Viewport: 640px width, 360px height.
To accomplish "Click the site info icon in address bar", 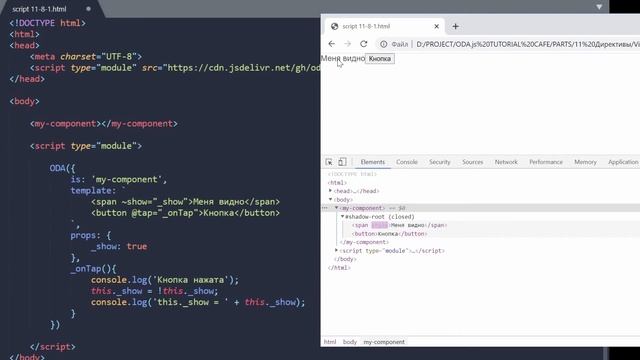I will 384,44.
